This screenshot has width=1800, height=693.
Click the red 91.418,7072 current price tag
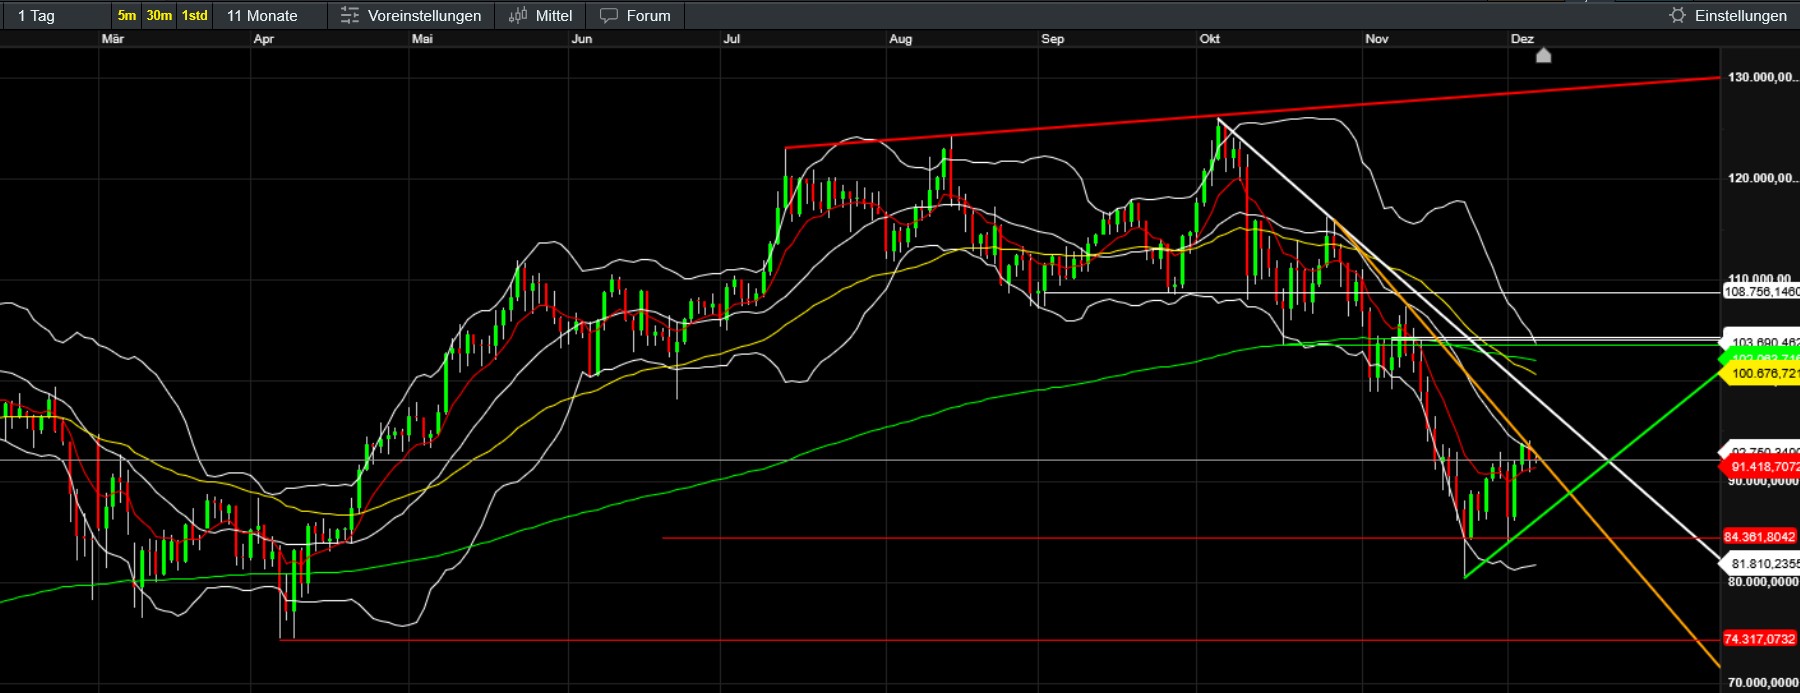1762,467
